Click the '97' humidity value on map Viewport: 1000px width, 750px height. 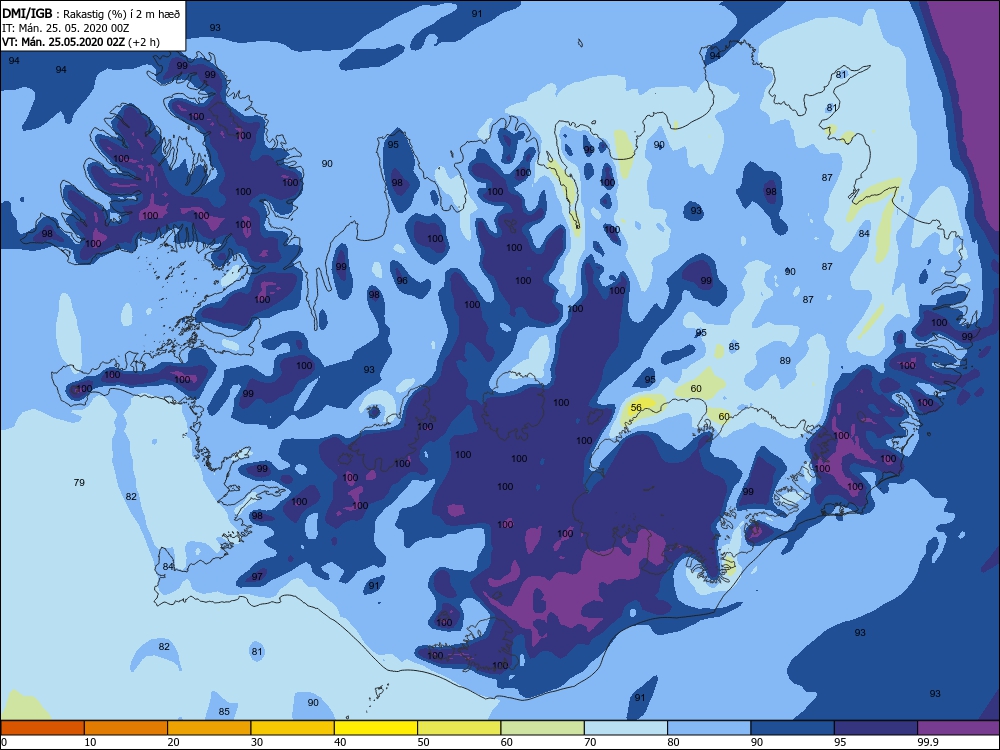257,577
